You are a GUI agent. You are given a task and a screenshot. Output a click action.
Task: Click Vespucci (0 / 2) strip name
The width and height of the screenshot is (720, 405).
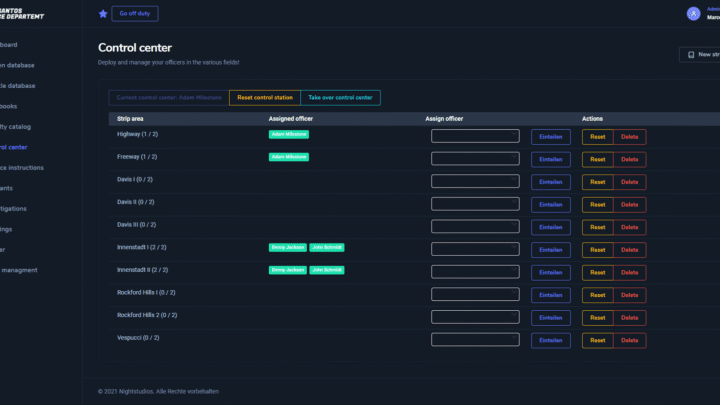click(138, 338)
